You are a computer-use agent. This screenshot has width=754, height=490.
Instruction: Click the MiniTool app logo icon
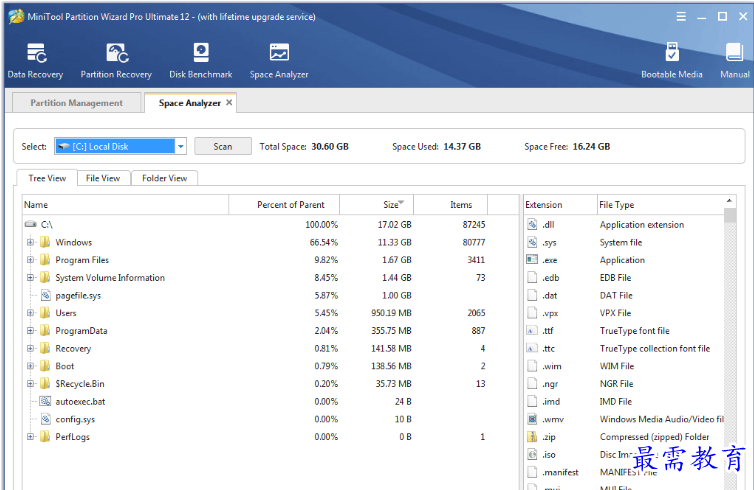[16, 16]
